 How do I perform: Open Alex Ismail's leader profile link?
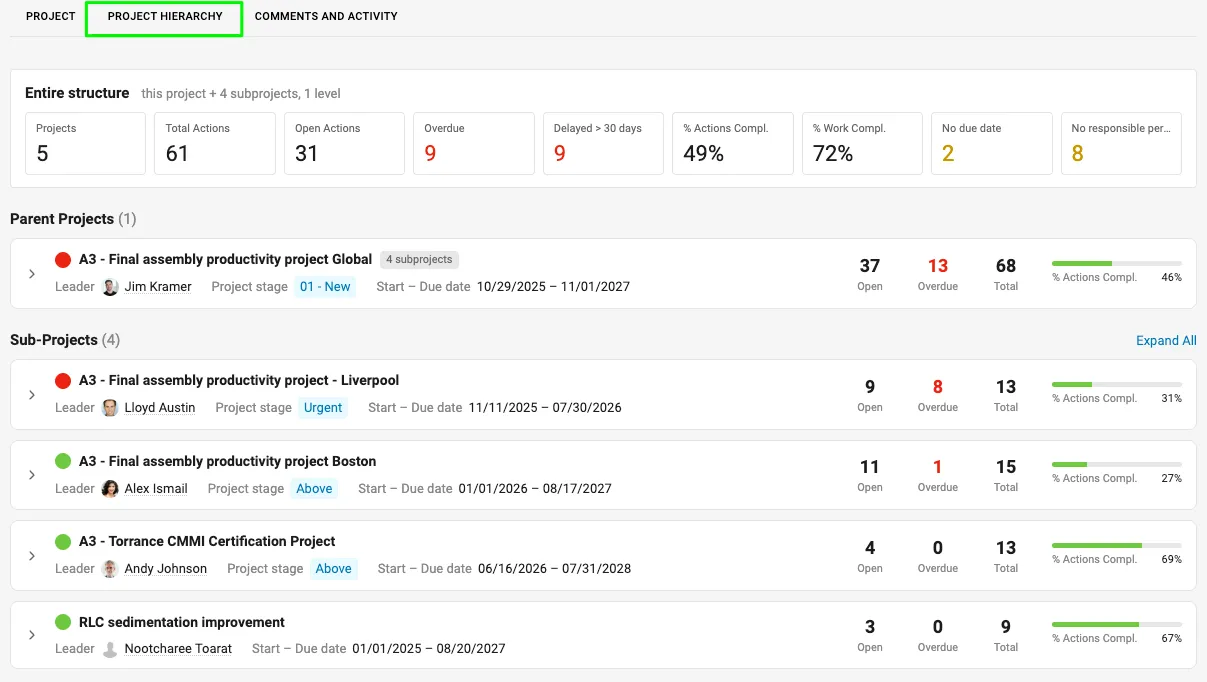pyautogui.click(x=156, y=489)
